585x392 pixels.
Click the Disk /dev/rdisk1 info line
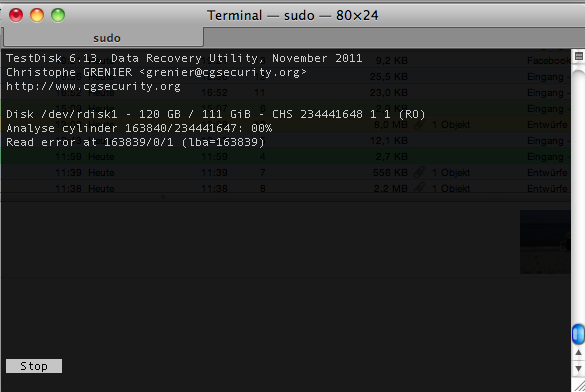(216, 114)
